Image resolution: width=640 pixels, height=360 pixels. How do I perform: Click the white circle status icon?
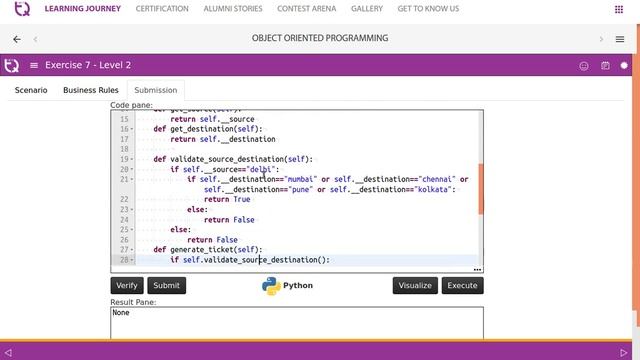(624, 65)
